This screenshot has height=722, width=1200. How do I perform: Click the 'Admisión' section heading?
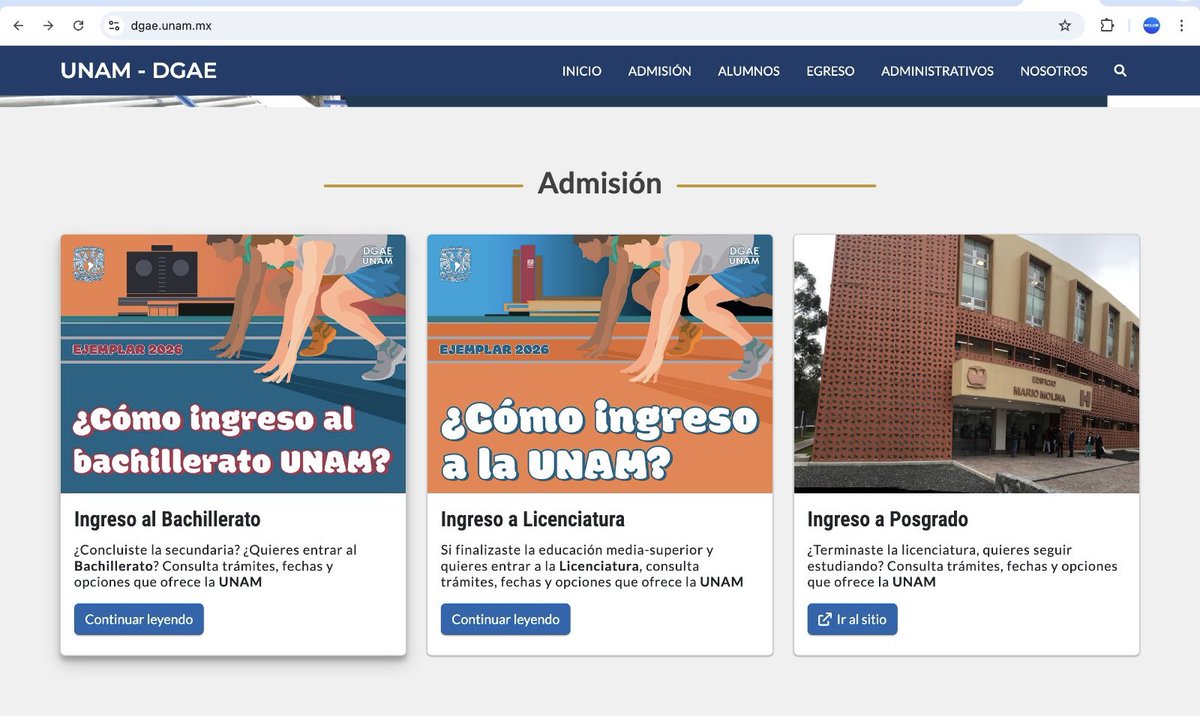(x=600, y=183)
